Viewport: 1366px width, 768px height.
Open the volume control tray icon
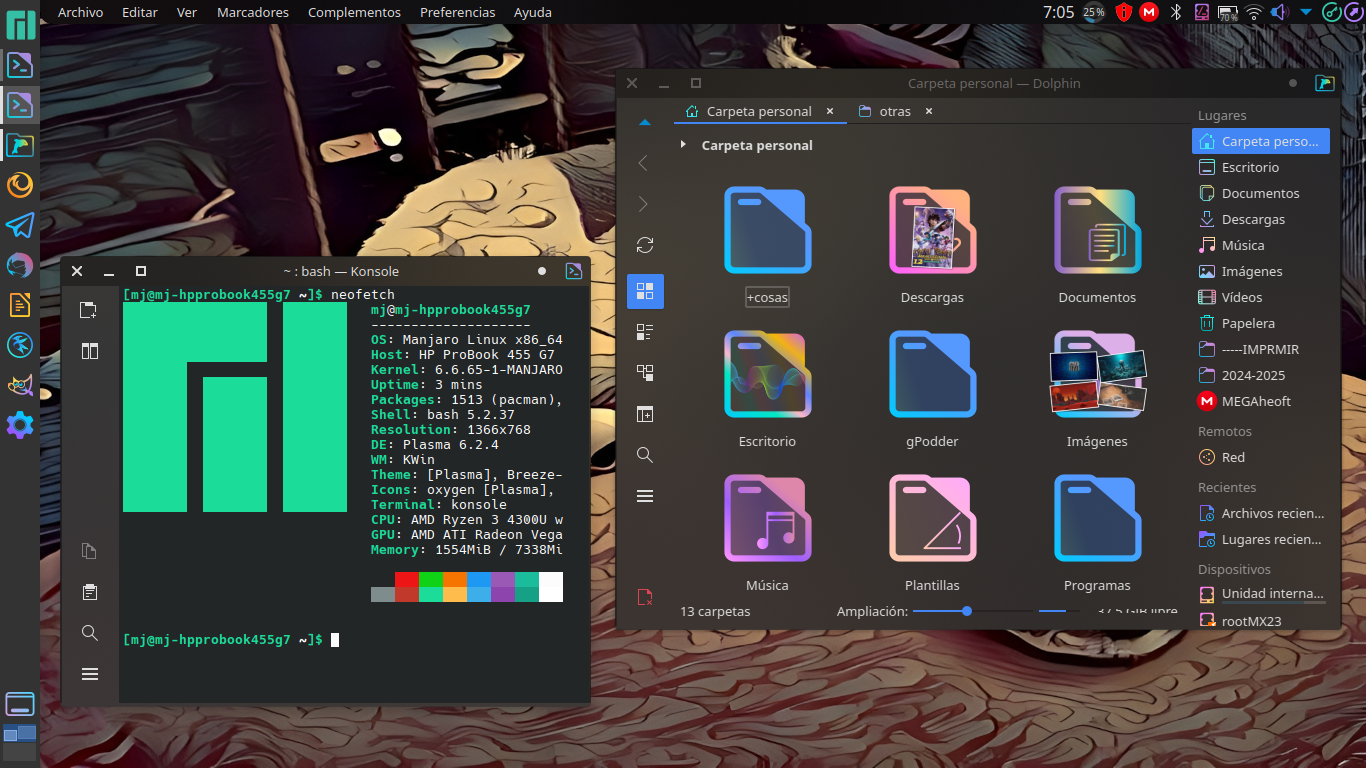(x=1280, y=12)
